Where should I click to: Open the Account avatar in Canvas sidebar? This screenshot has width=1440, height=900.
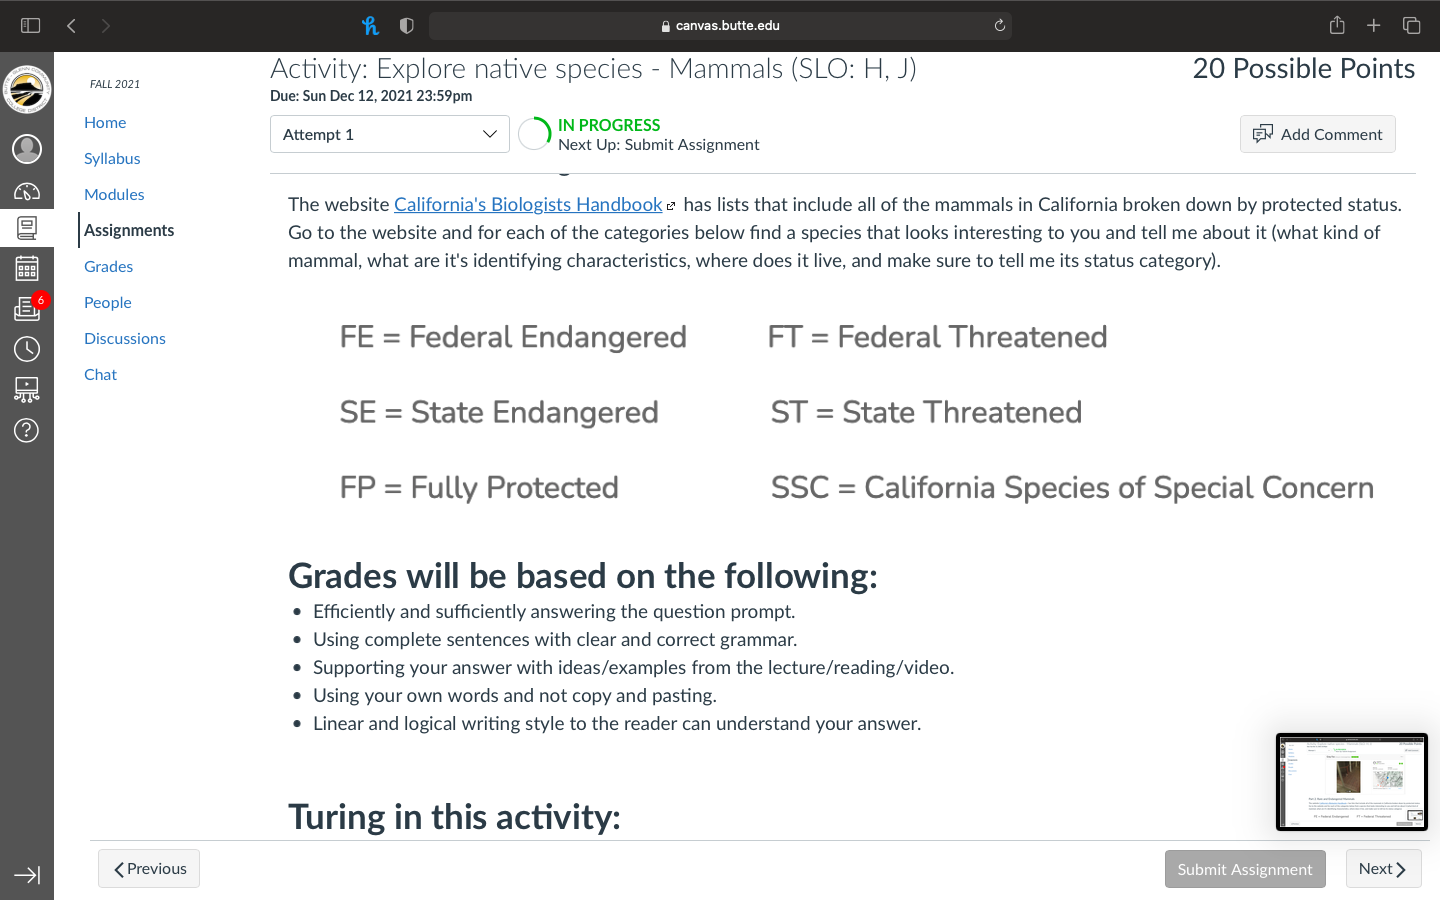tap(27, 149)
